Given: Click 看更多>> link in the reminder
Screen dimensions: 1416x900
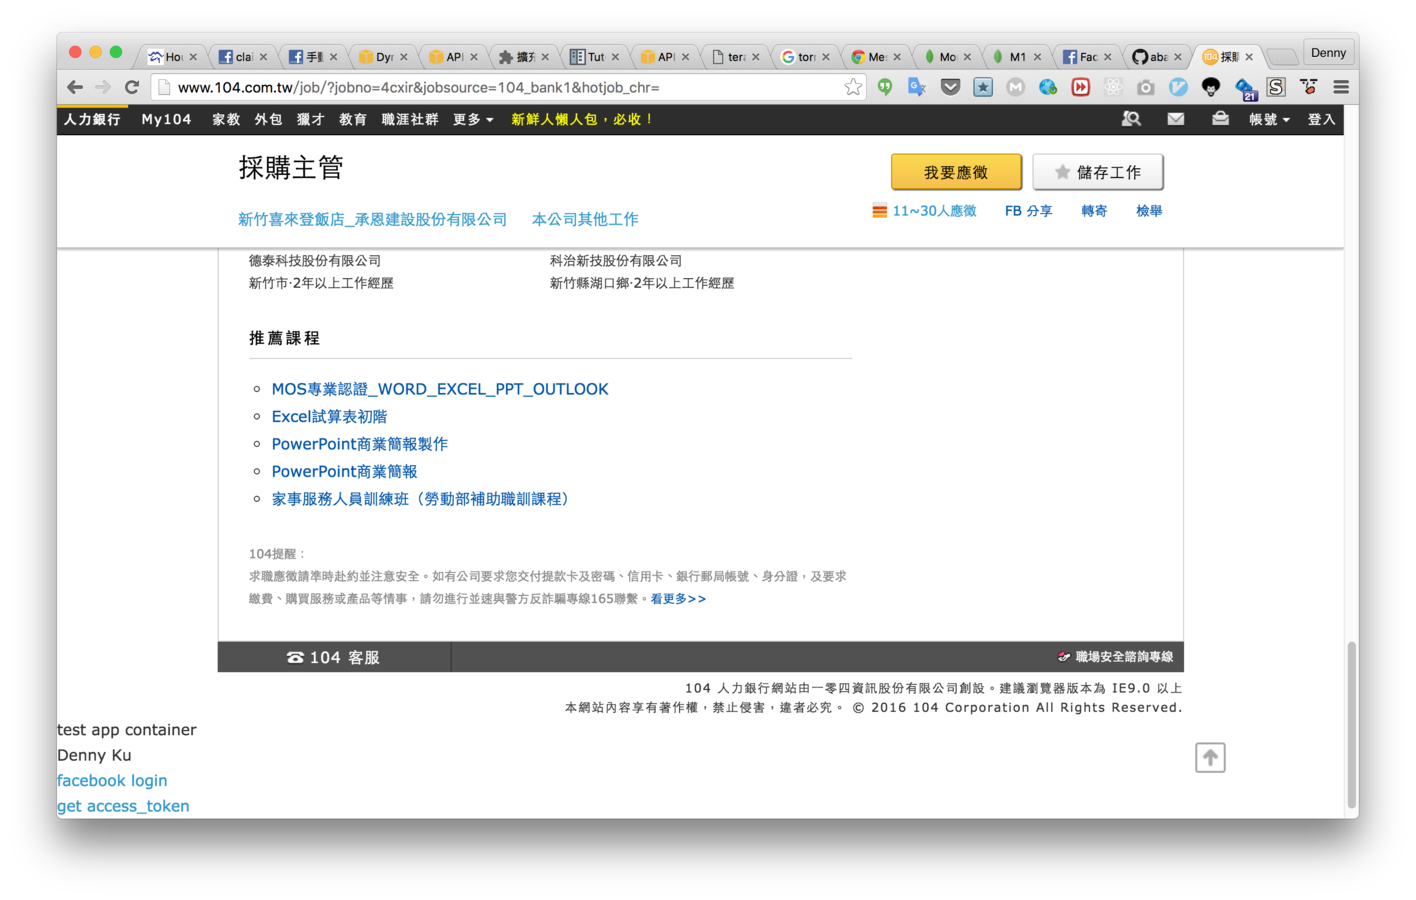Looking at the screenshot, I should (x=678, y=599).
